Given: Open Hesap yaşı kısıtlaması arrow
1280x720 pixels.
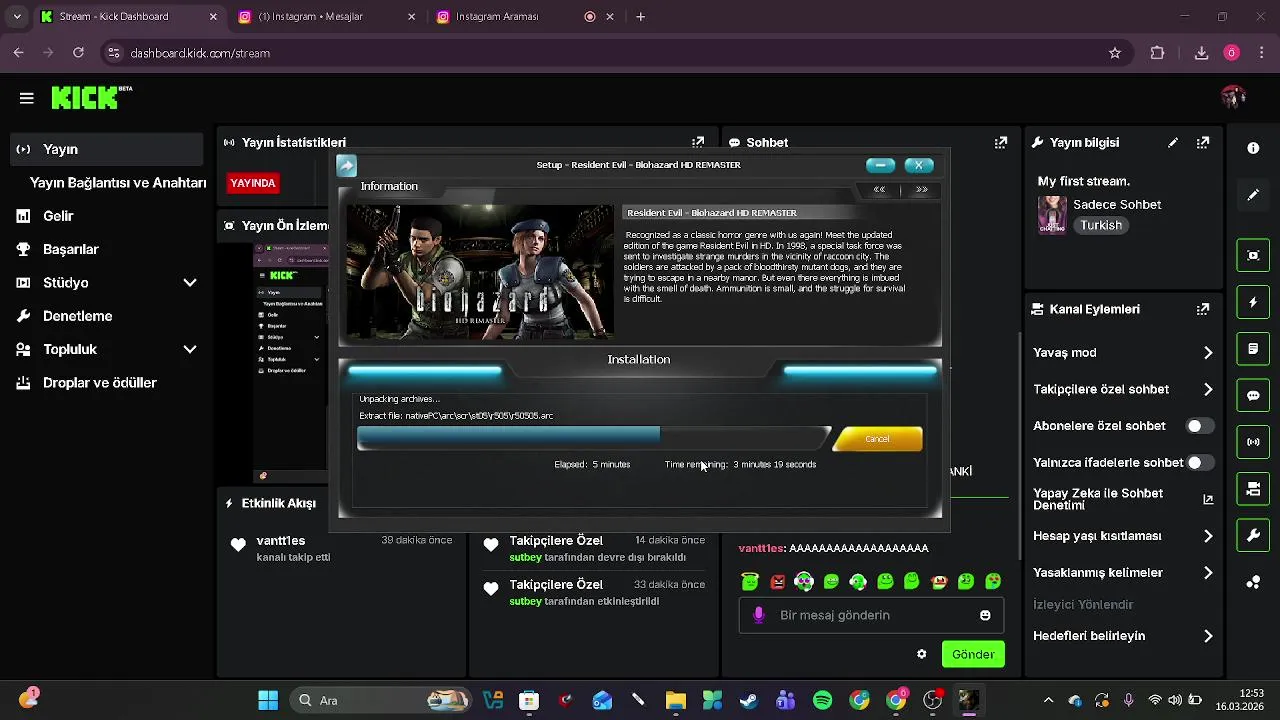Looking at the screenshot, I should tap(1208, 536).
